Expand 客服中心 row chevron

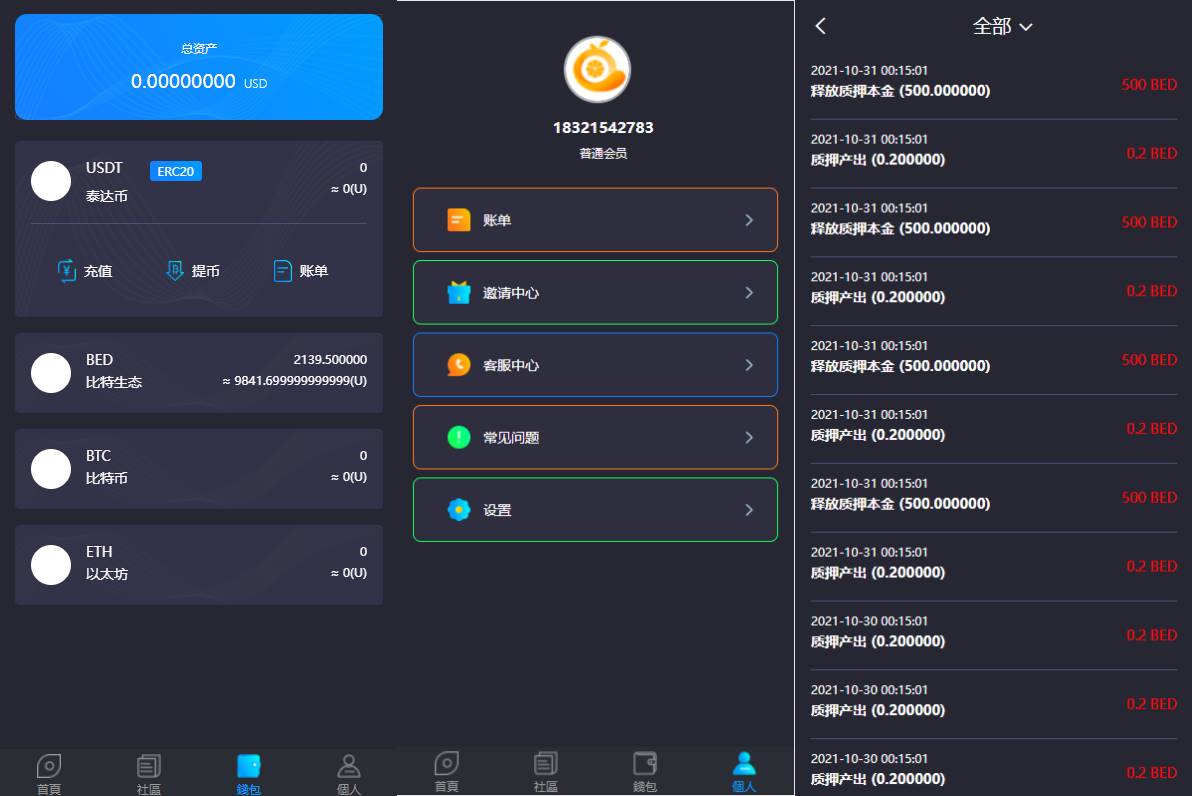click(749, 365)
